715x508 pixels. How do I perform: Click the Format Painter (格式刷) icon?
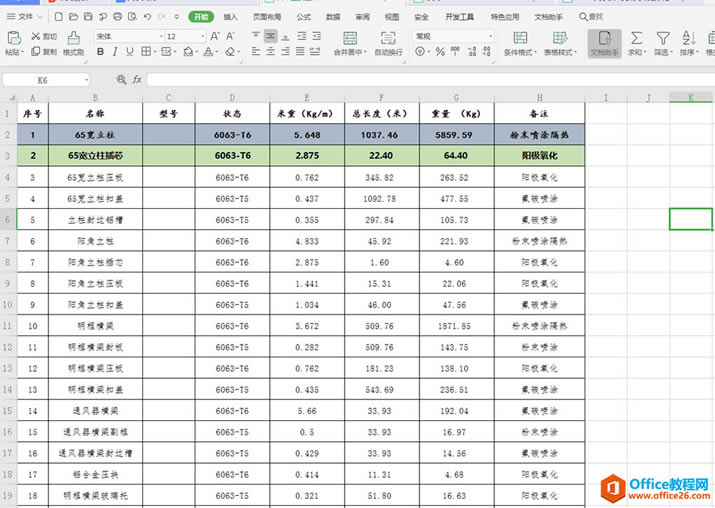(x=73, y=37)
